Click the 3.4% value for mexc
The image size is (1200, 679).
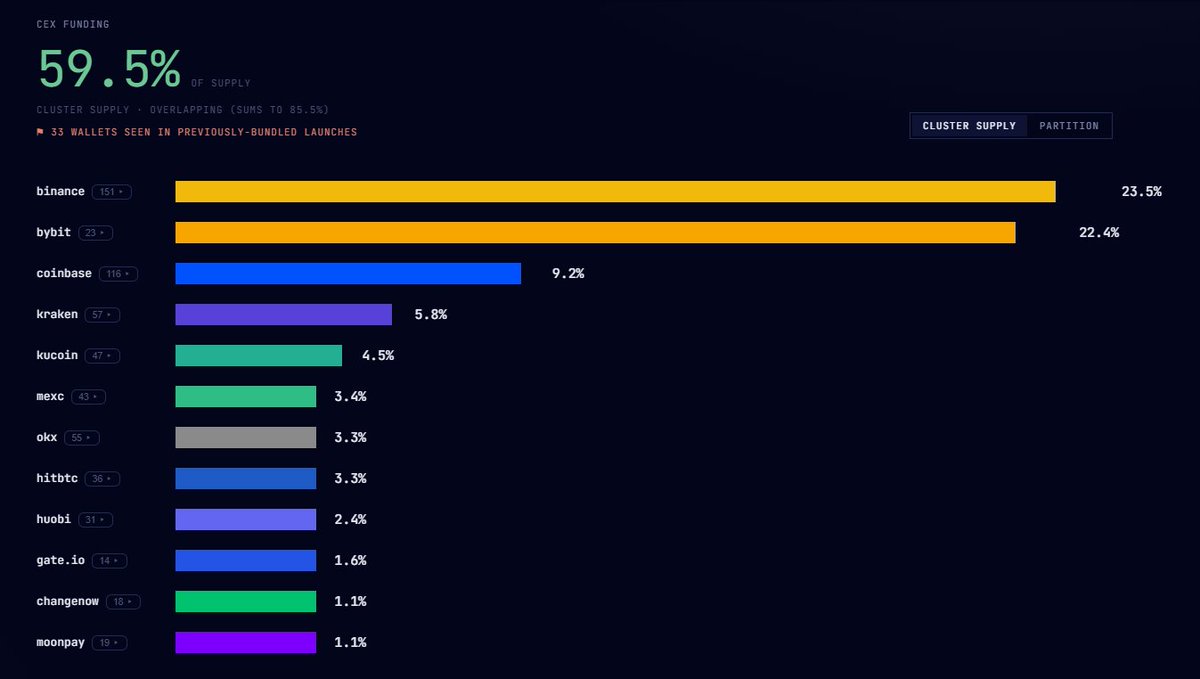[x=350, y=396]
